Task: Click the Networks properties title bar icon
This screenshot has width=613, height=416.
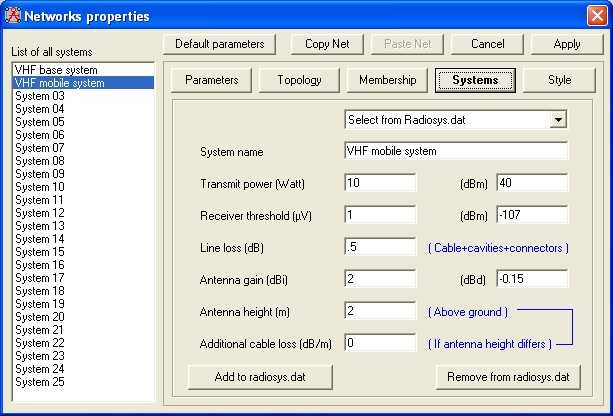Action: coord(14,16)
